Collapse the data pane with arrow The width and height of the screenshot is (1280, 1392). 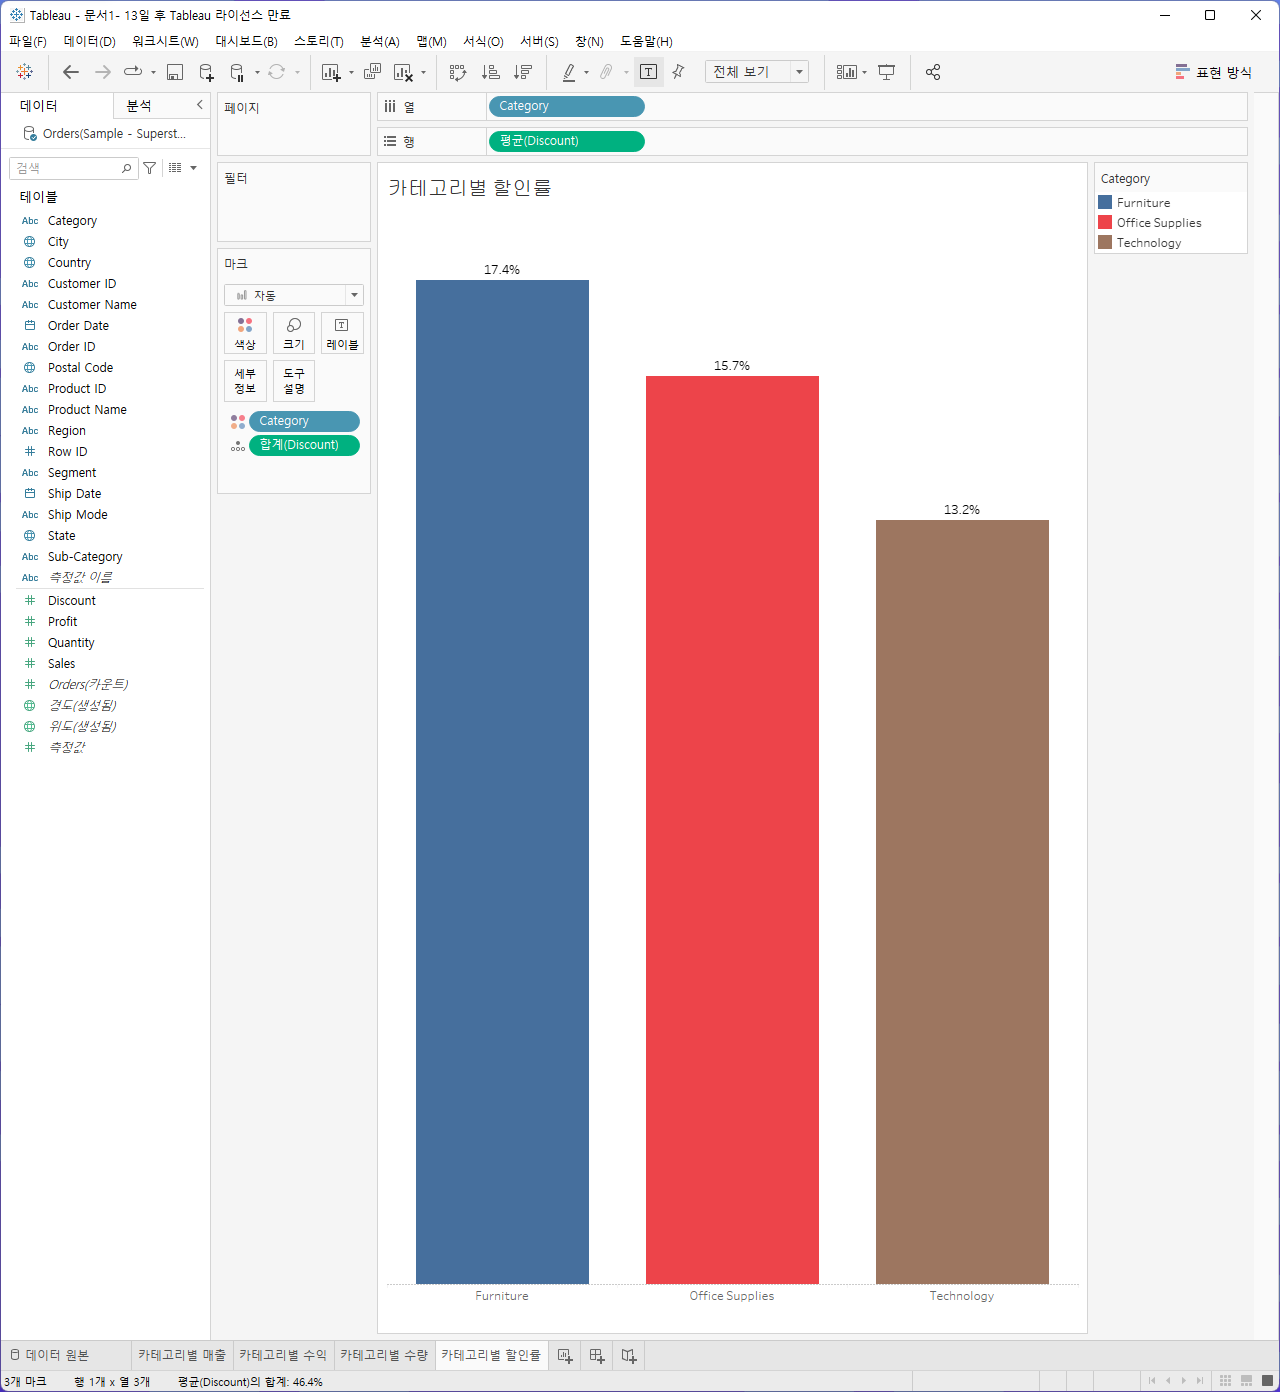click(199, 105)
